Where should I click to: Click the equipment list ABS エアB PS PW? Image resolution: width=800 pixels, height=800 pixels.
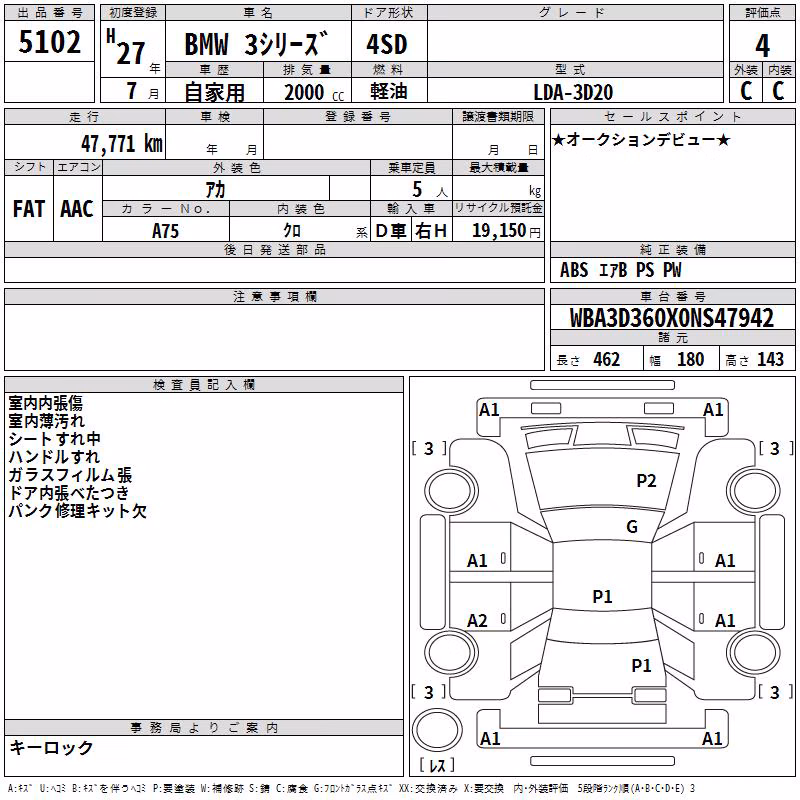click(620, 270)
